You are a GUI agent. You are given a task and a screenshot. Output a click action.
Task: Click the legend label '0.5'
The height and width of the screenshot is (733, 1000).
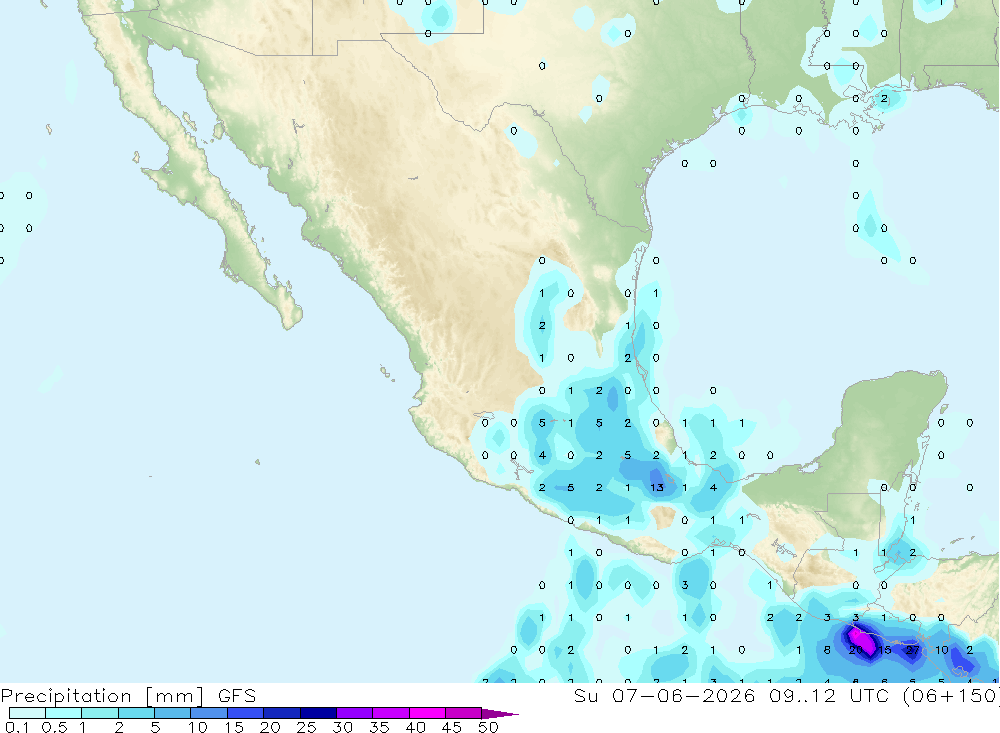[x=54, y=727]
